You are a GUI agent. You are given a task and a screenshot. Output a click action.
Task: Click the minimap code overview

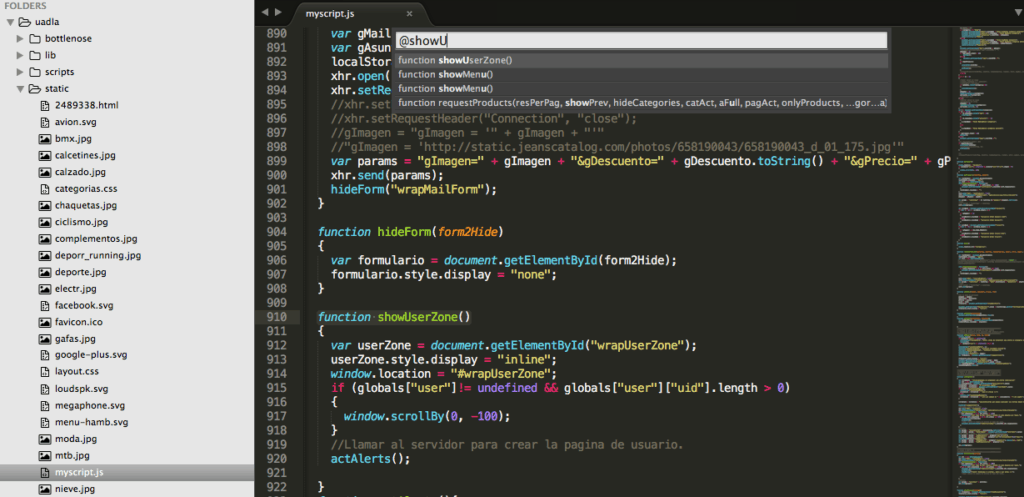(989, 261)
